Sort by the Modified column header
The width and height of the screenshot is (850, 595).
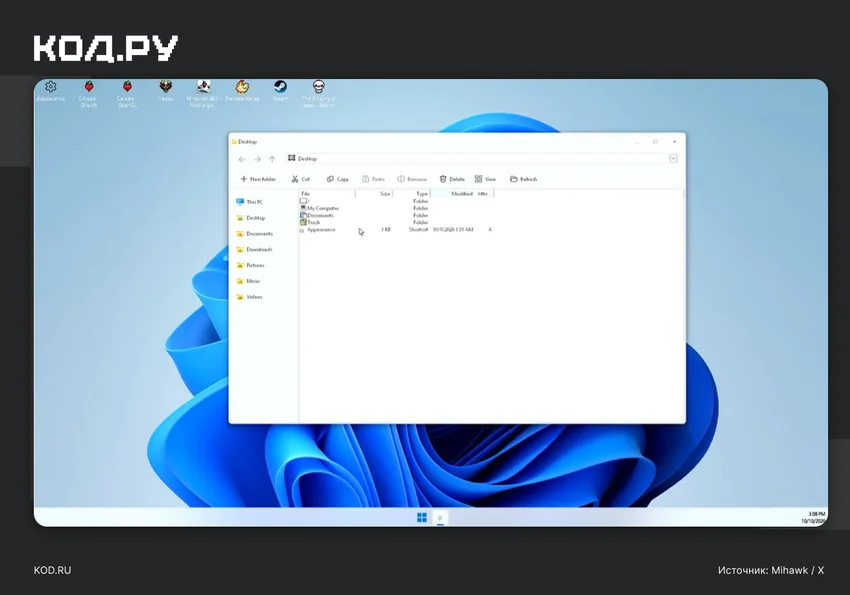click(x=453, y=193)
